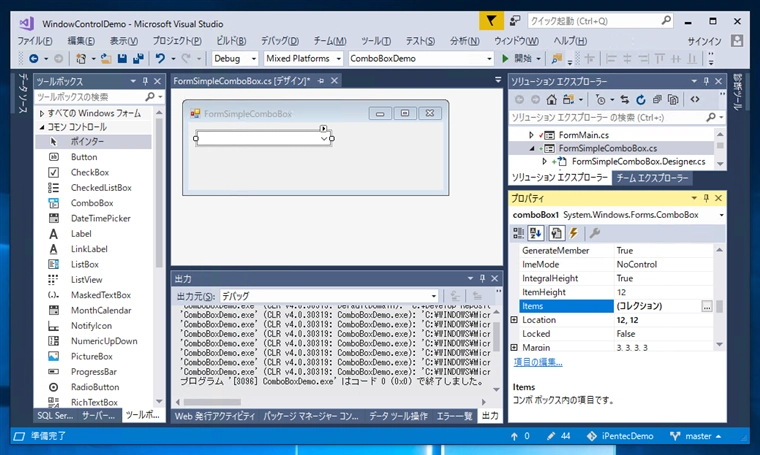
Task: Click the feedback icon beside quick launch
Action: (x=515, y=21)
